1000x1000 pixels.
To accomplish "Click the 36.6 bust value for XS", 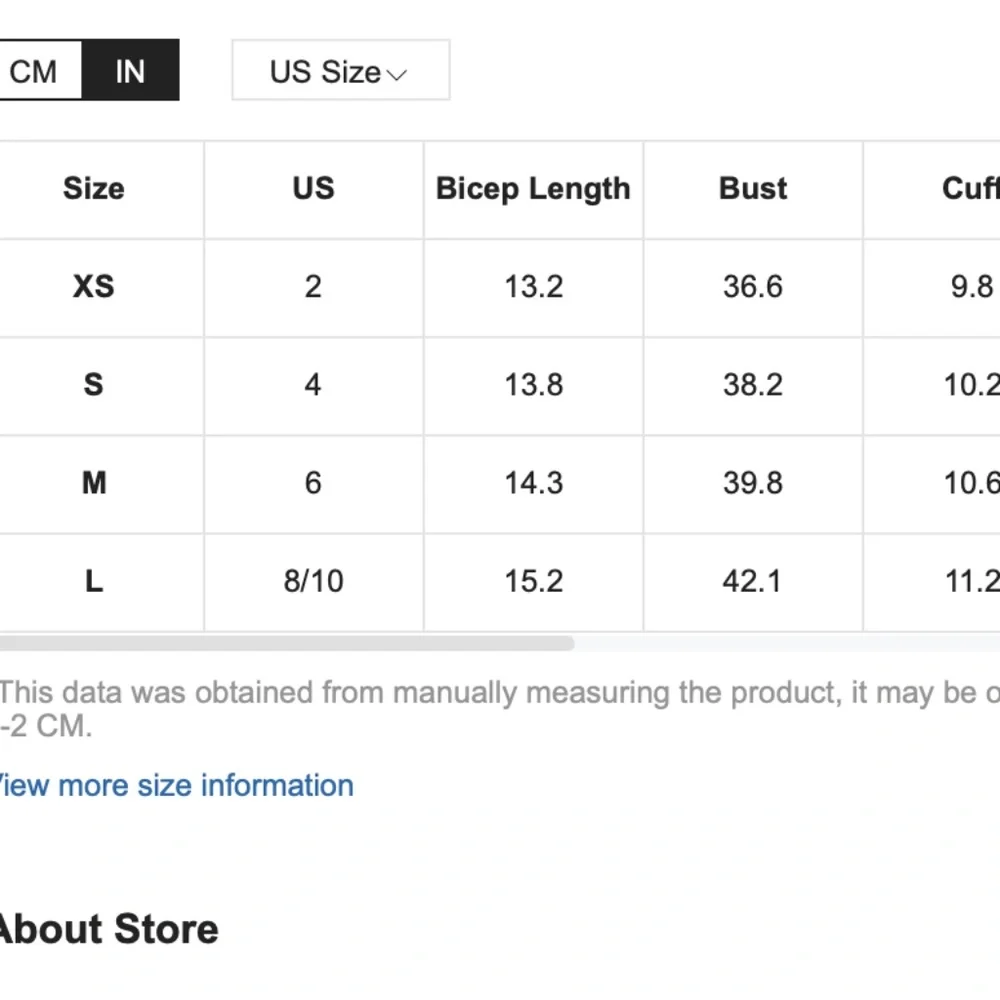I will [x=753, y=287].
